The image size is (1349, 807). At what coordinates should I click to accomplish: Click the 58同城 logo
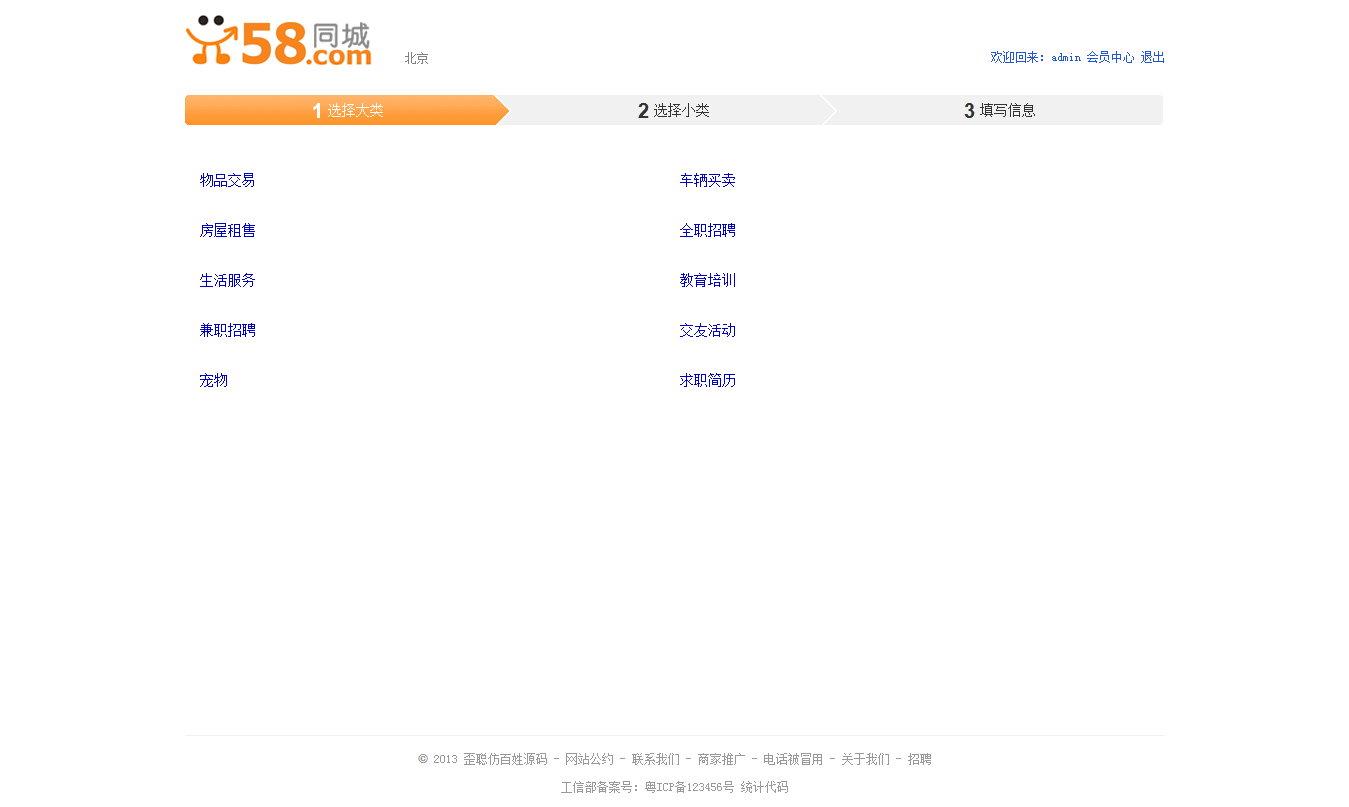278,41
